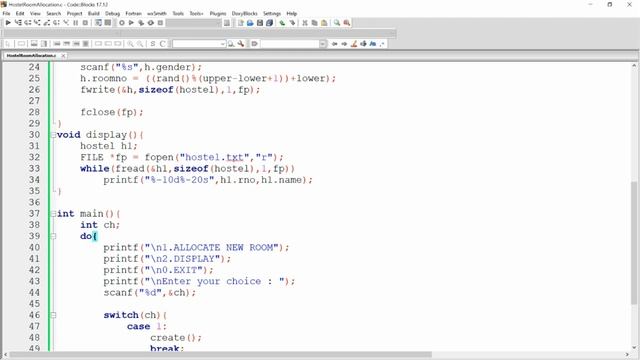This screenshot has width=640, height=360.
Task: Click the Redo icon
Action: [x=292, y=23]
